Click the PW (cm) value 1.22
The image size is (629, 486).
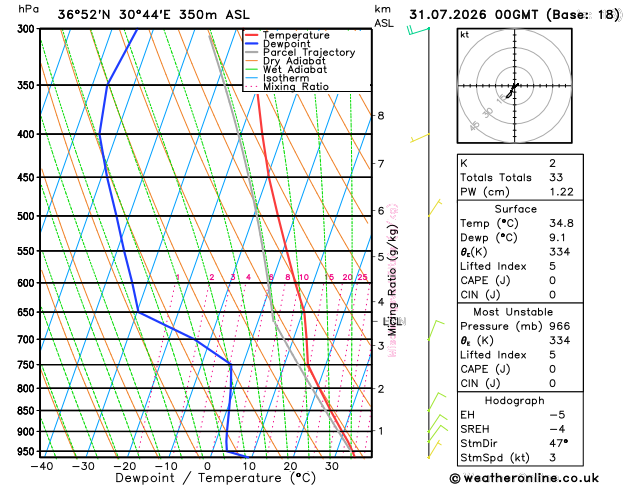pos(561,192)
